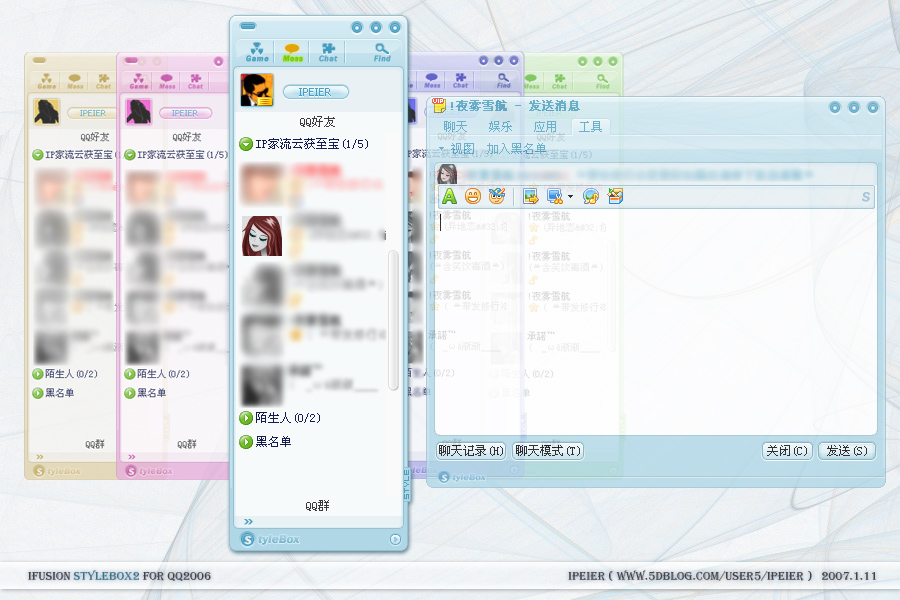
Task: Click Mess icon in pink panel
Action: (x=167, y=81)
